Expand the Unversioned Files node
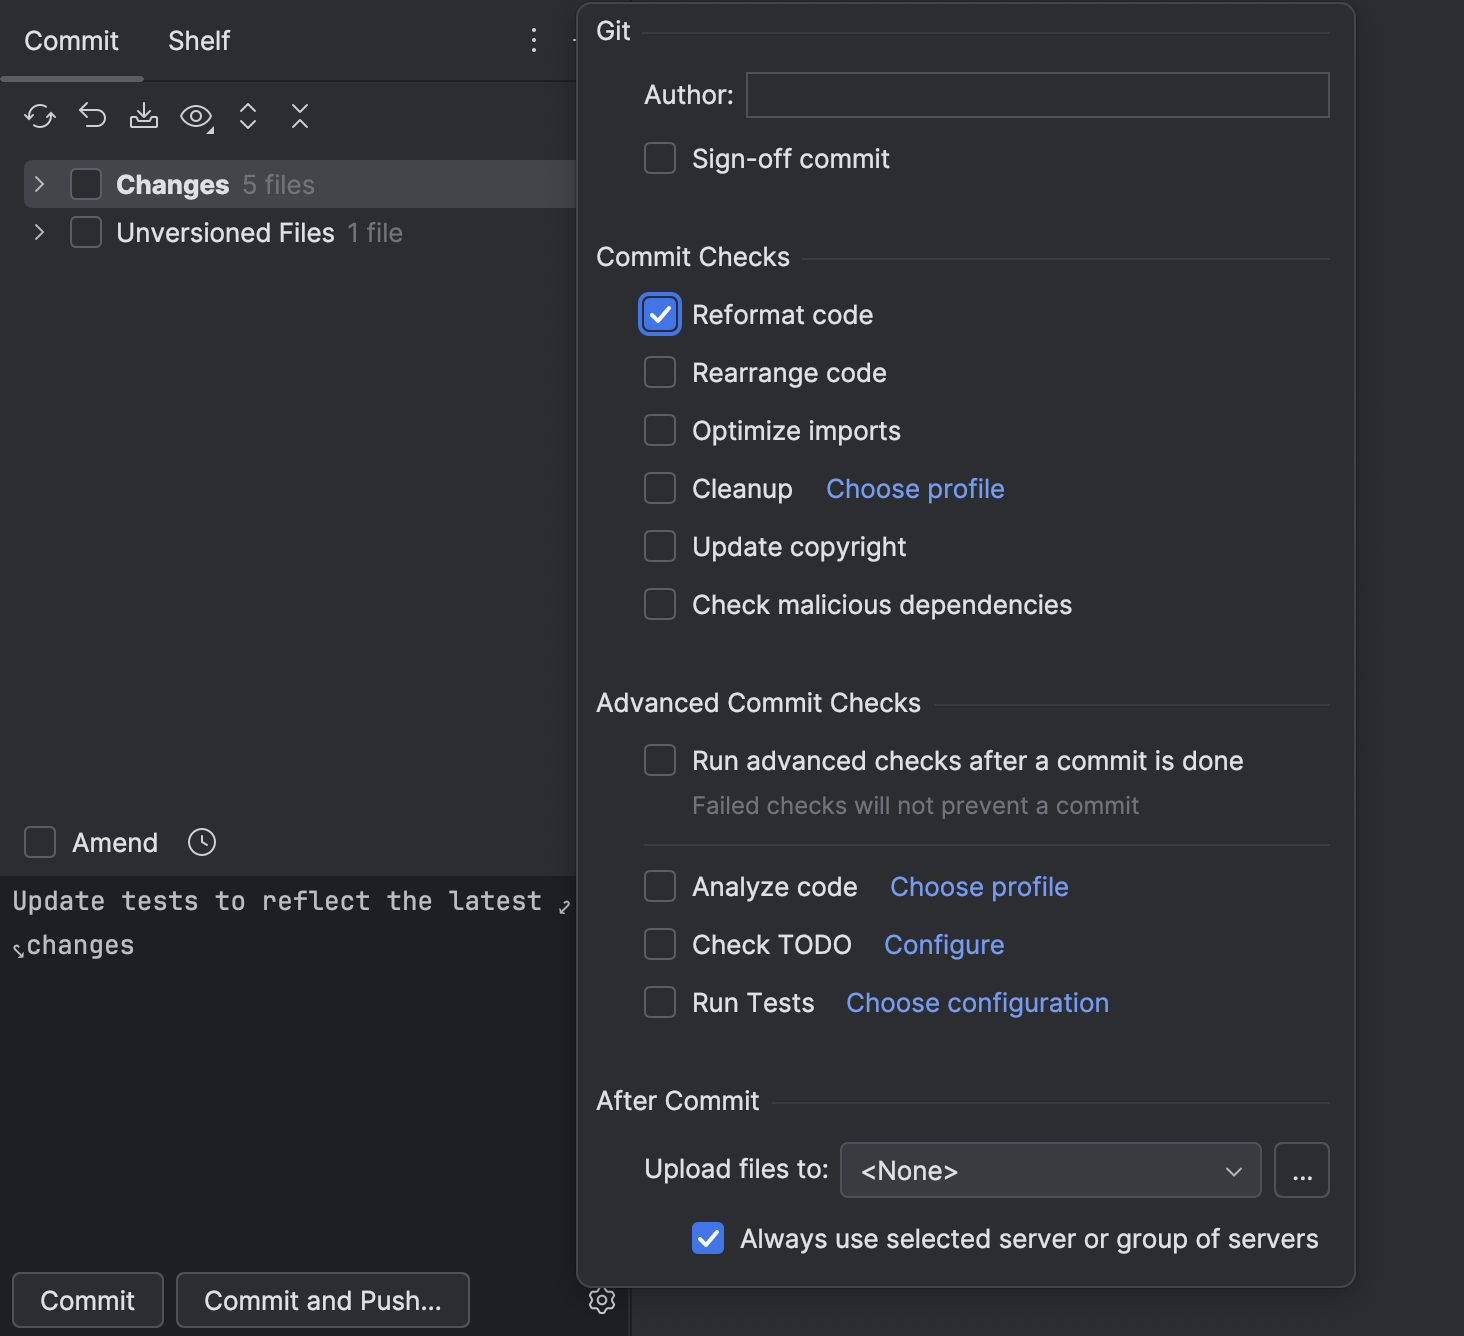 click(x=38, y=232)
